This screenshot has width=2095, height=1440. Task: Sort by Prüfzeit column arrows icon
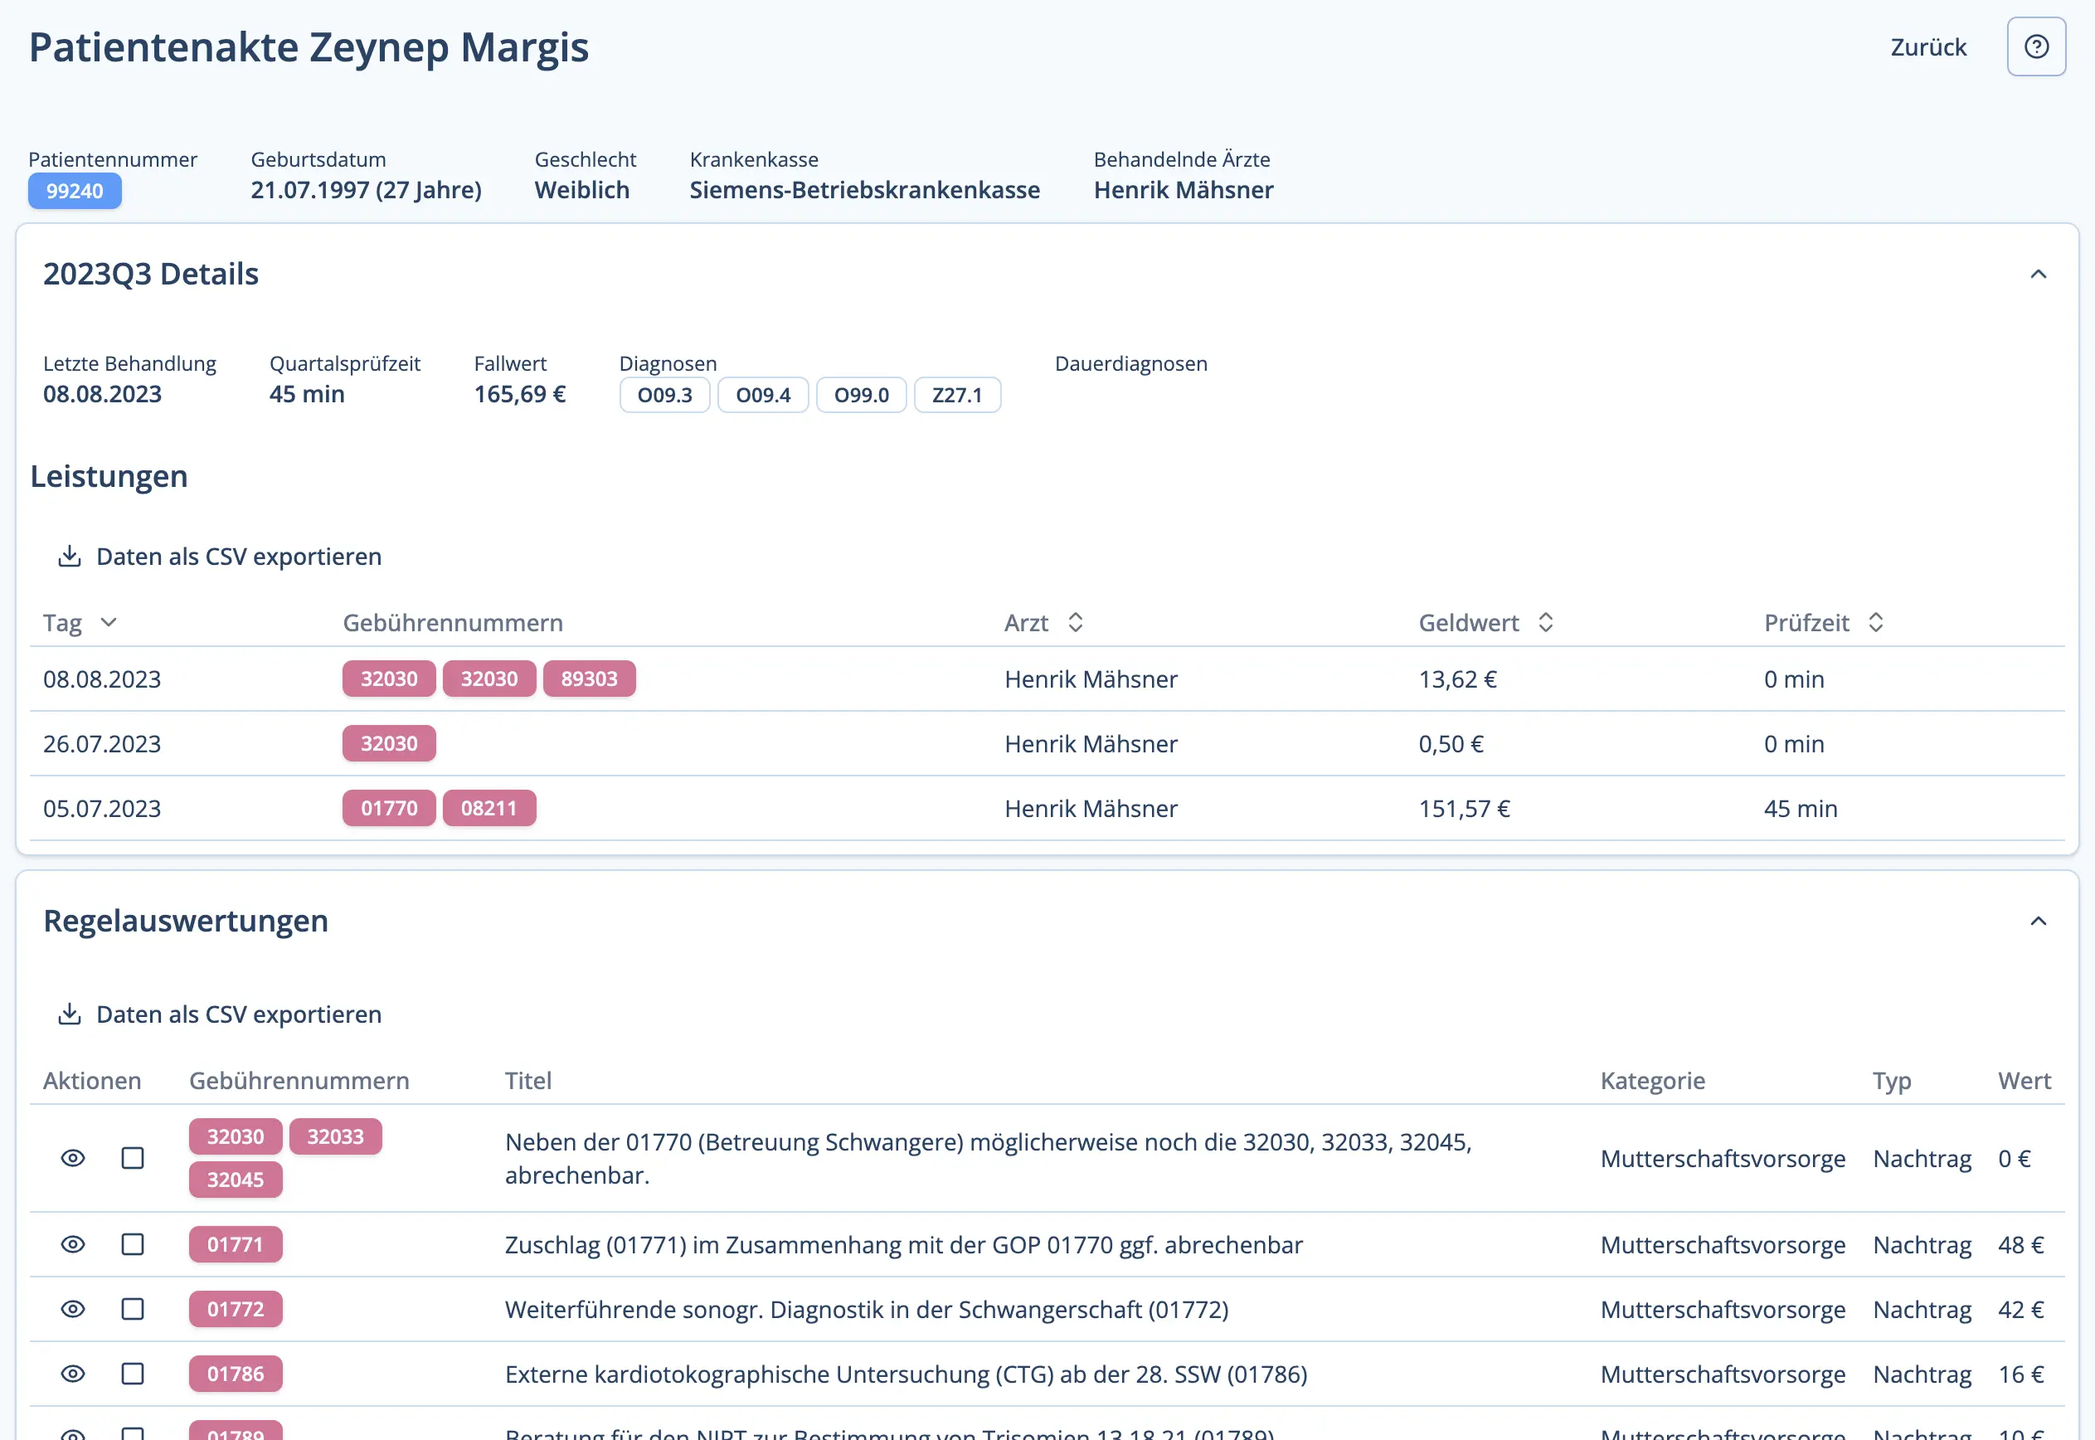pyautogui.click(x=1876, y=622)
